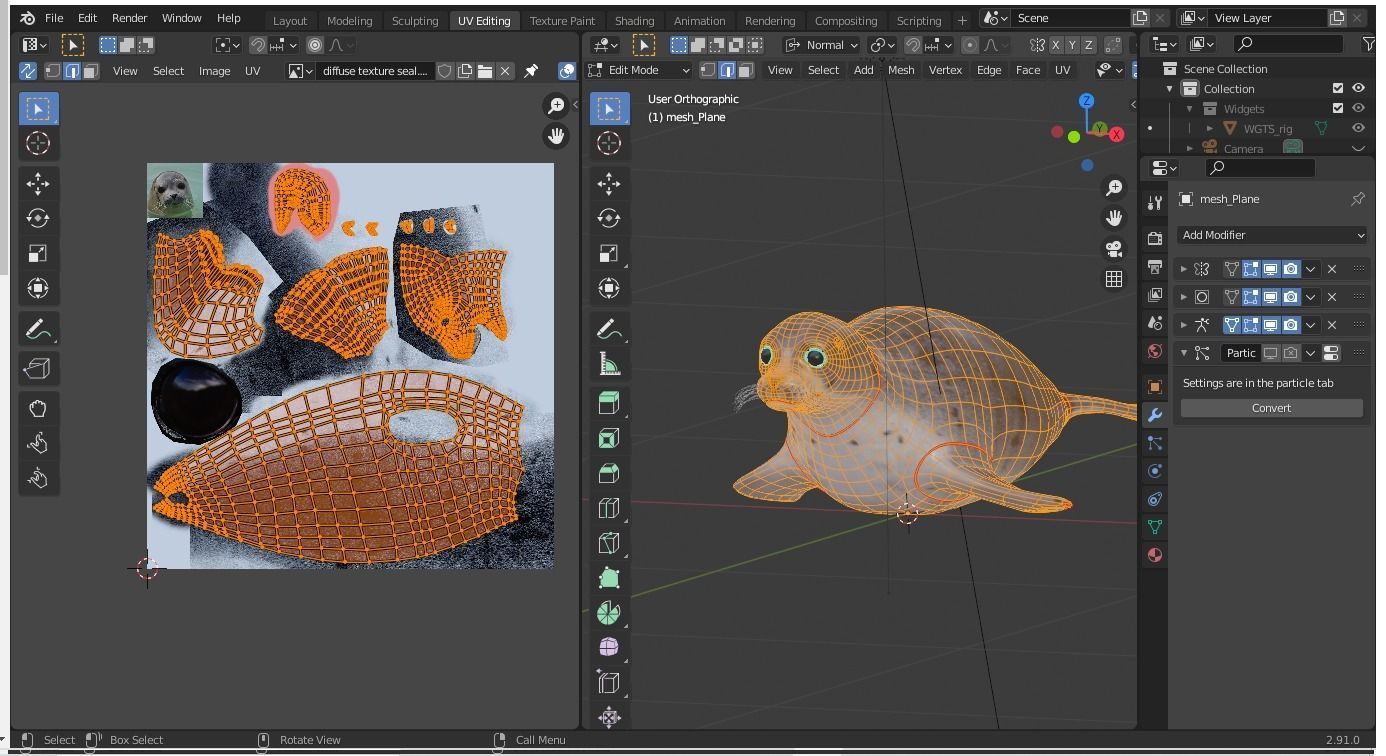
Task: Hide WGTS_rig with its eye icon
Action: [1358, 128]
